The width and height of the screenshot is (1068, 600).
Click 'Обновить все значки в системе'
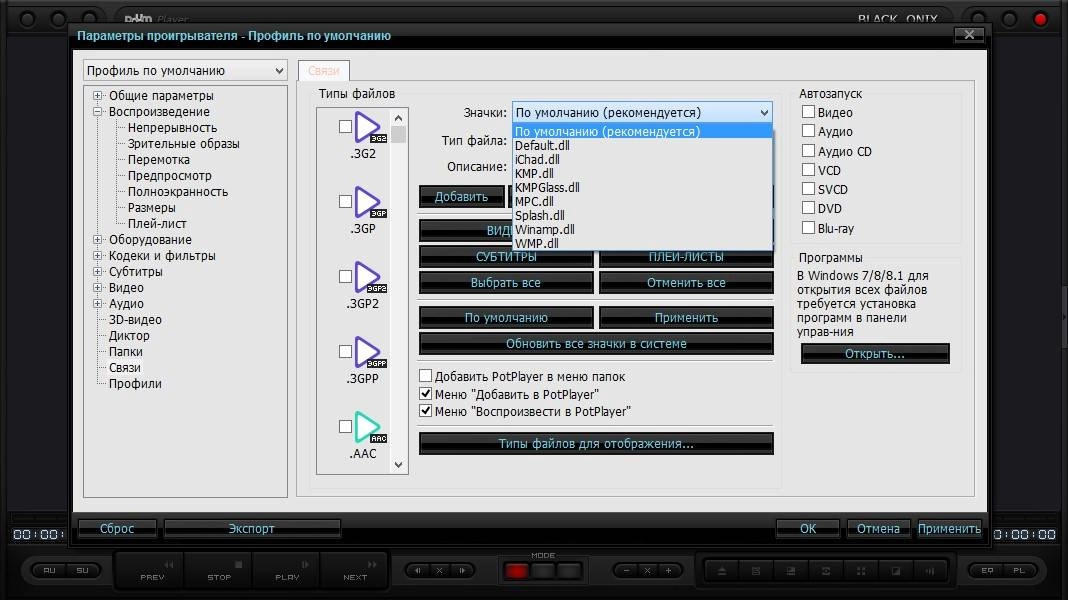point(596,344)
